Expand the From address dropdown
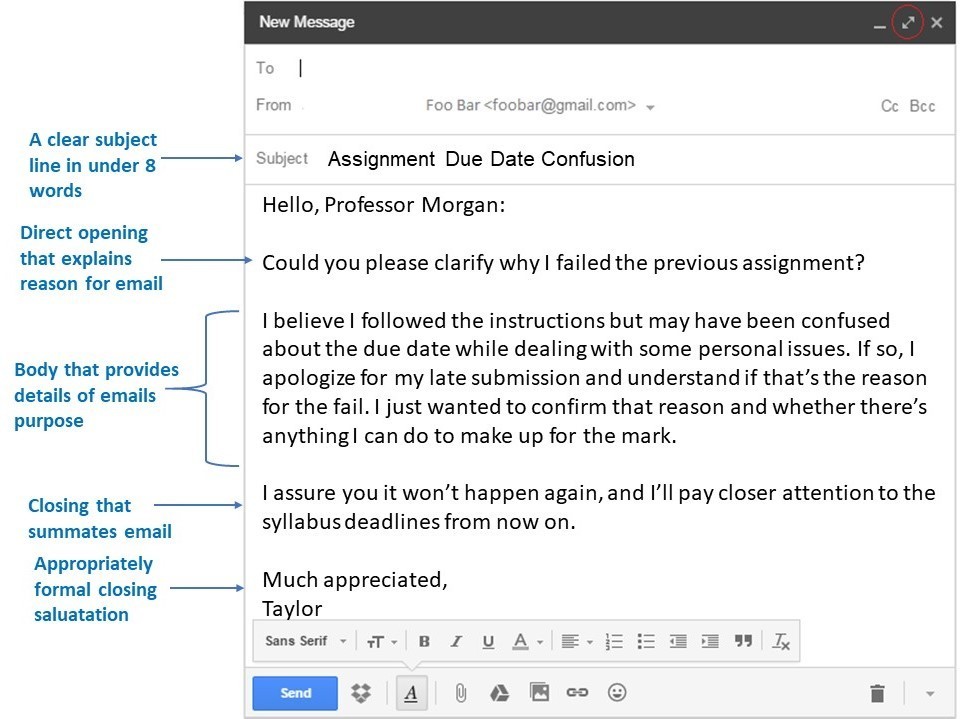This screenshot has height=719, width=974. point(650,107)
